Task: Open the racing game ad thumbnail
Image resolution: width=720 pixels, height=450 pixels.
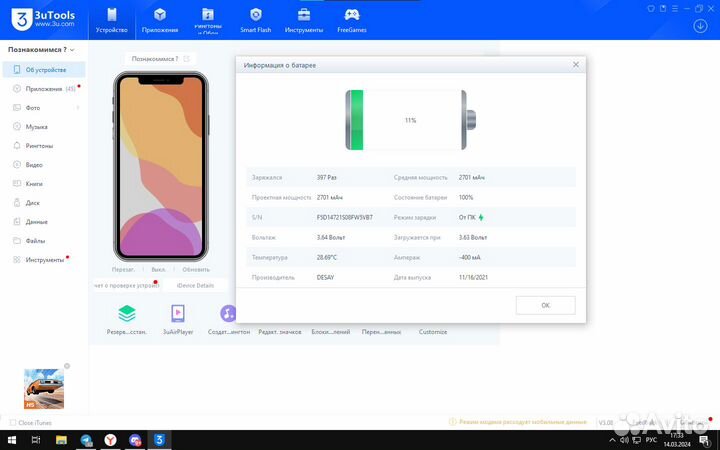Action: click(x=44, y=389)
